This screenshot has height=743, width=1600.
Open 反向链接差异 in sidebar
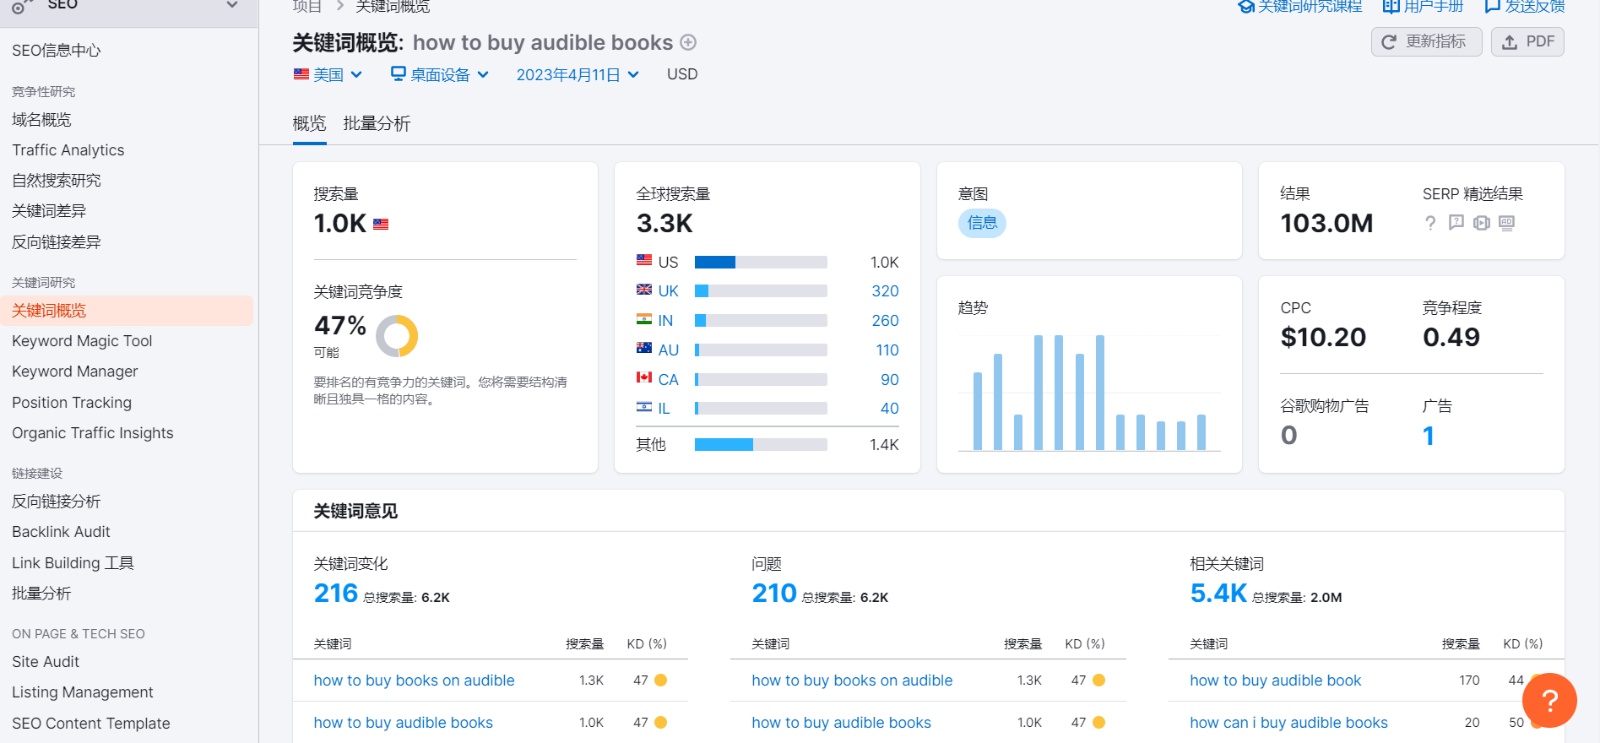(x=57, y=242)
